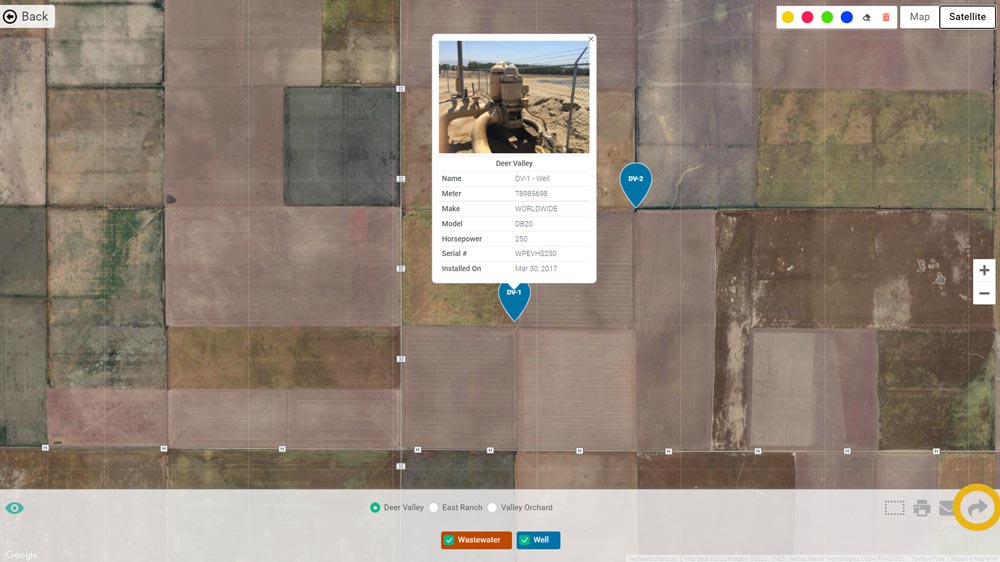The image size is (1000, 562).
Task: Select the Deer Valley radio button
Action: (375, 508)
